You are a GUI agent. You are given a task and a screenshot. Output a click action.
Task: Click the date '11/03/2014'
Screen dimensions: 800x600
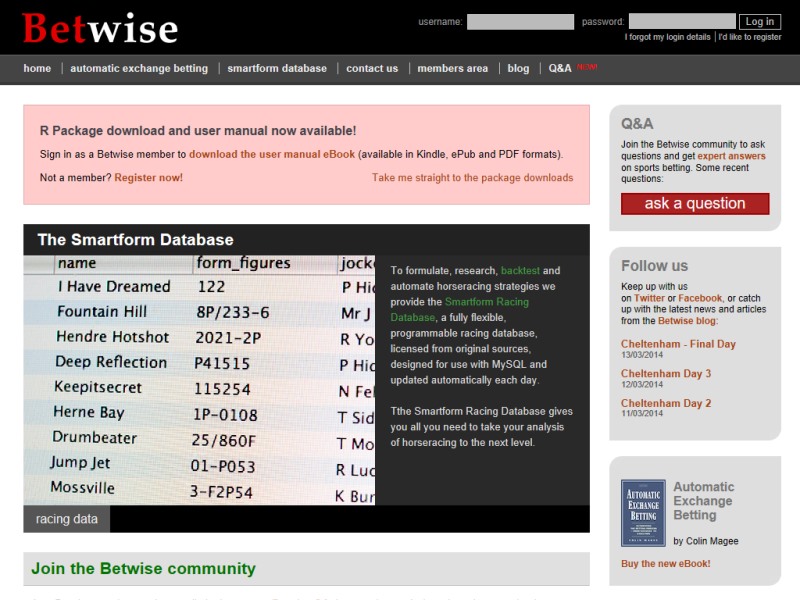642,413
